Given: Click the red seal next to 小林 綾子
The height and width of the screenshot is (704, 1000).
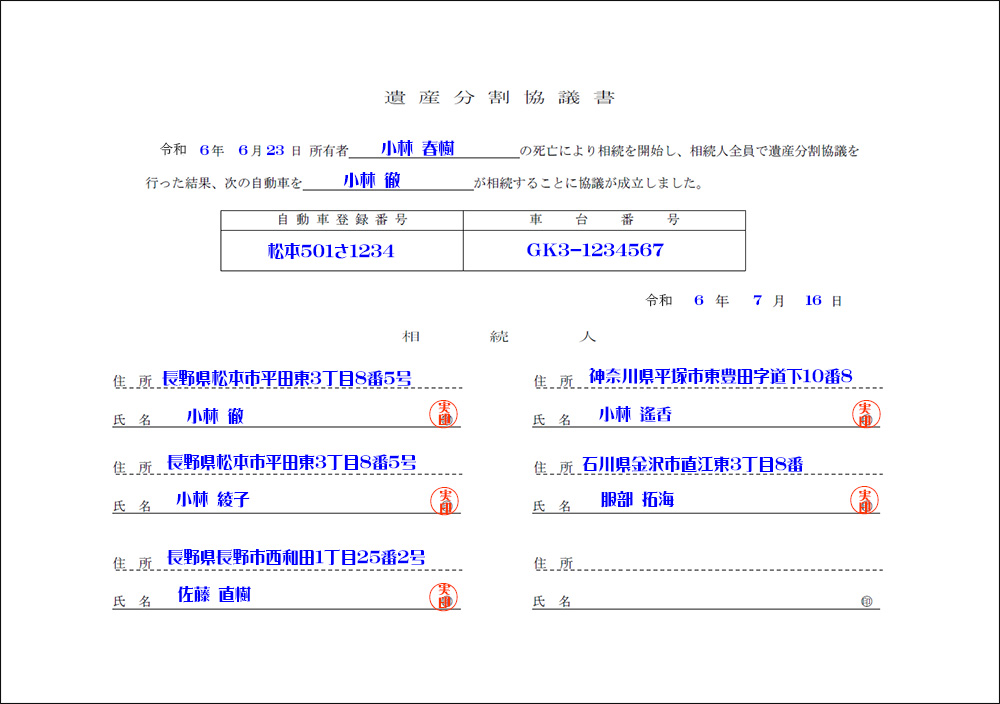Looking at the screenshot, I should (x=443, y=500).
